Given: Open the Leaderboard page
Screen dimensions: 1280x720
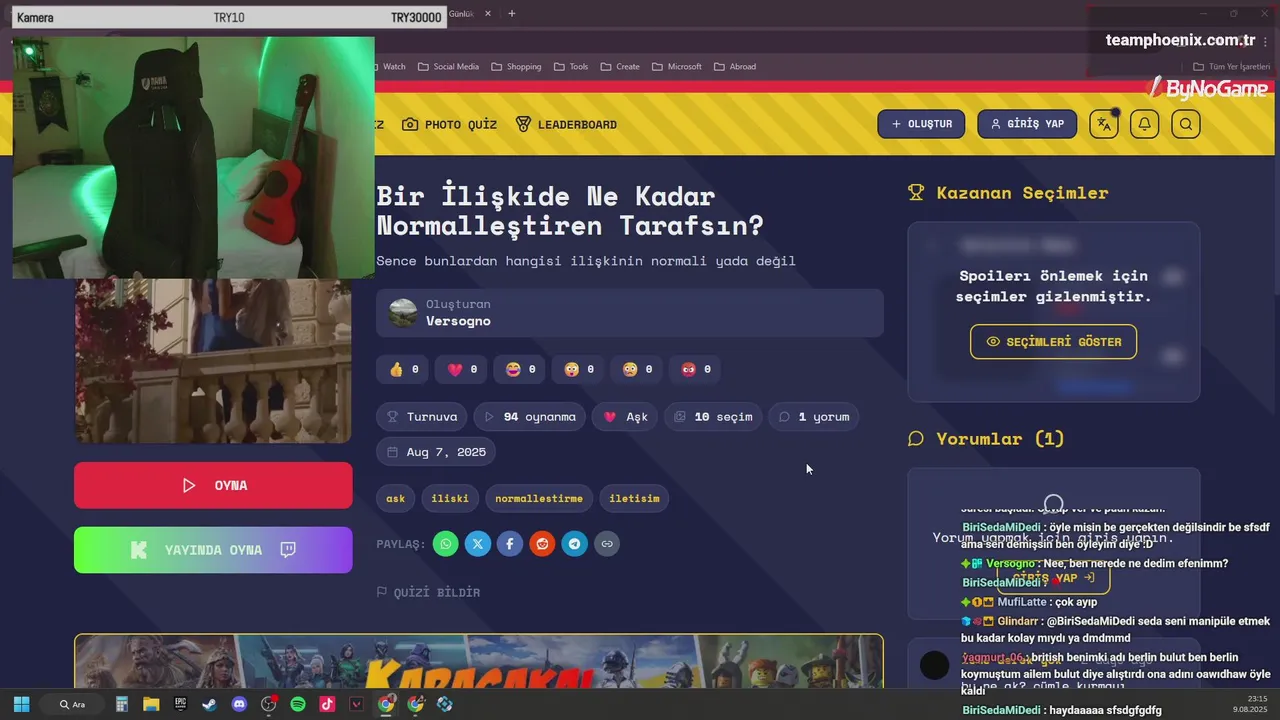Looking at the screenshot, I should tap(566, 124).
